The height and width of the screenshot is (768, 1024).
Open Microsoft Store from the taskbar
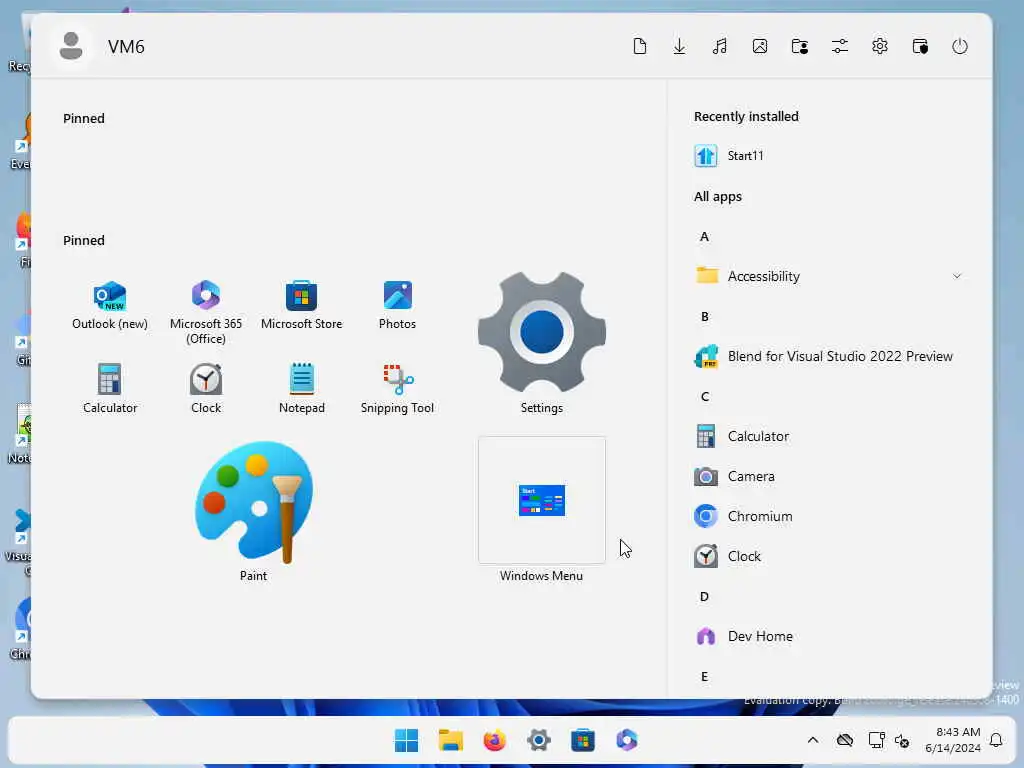click(x=583, y=740)
